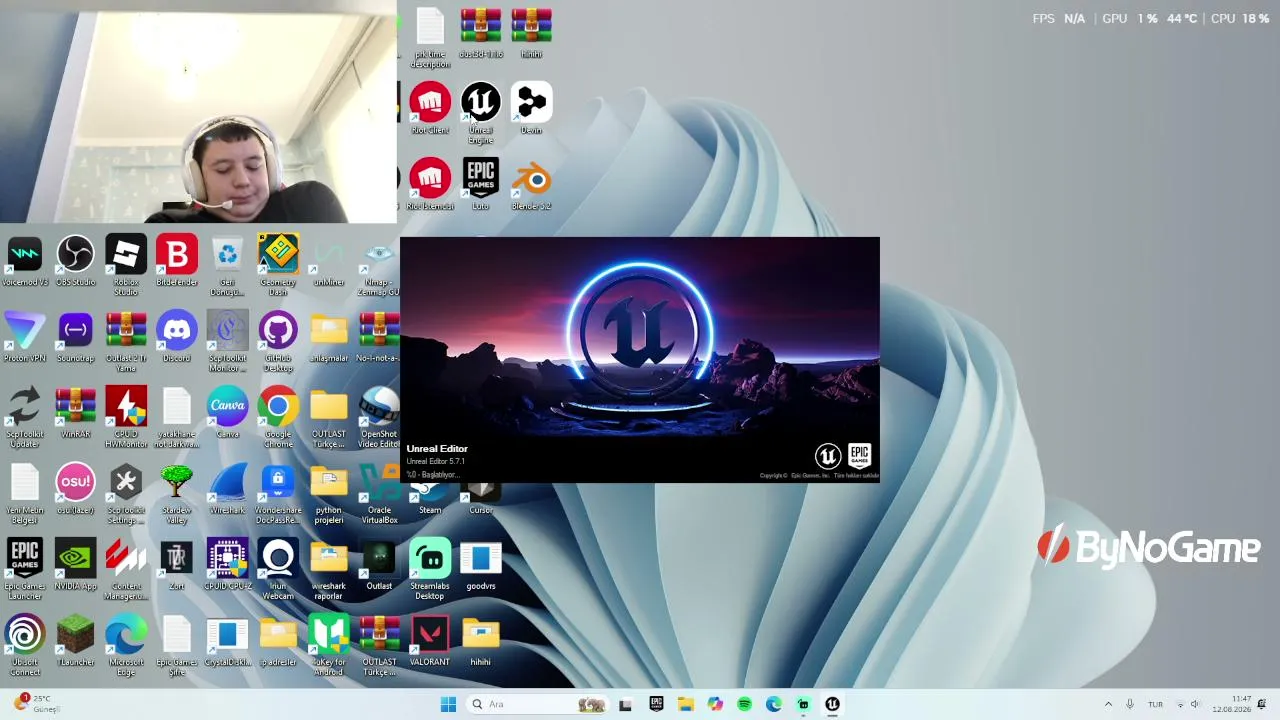
Task: Click the taskbar search box labeled Ara
Action: (x=537, y=704)
